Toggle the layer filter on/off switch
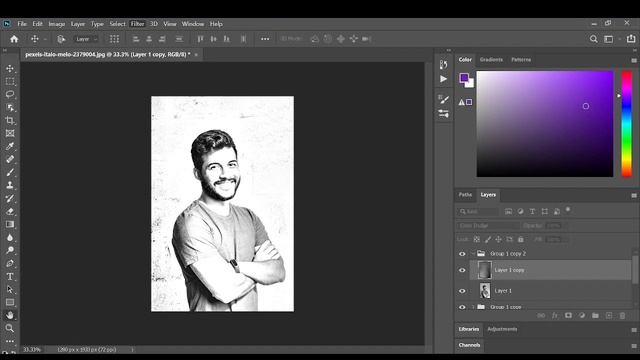The height and width of the screenshot is (360, 640). [568, 209]
